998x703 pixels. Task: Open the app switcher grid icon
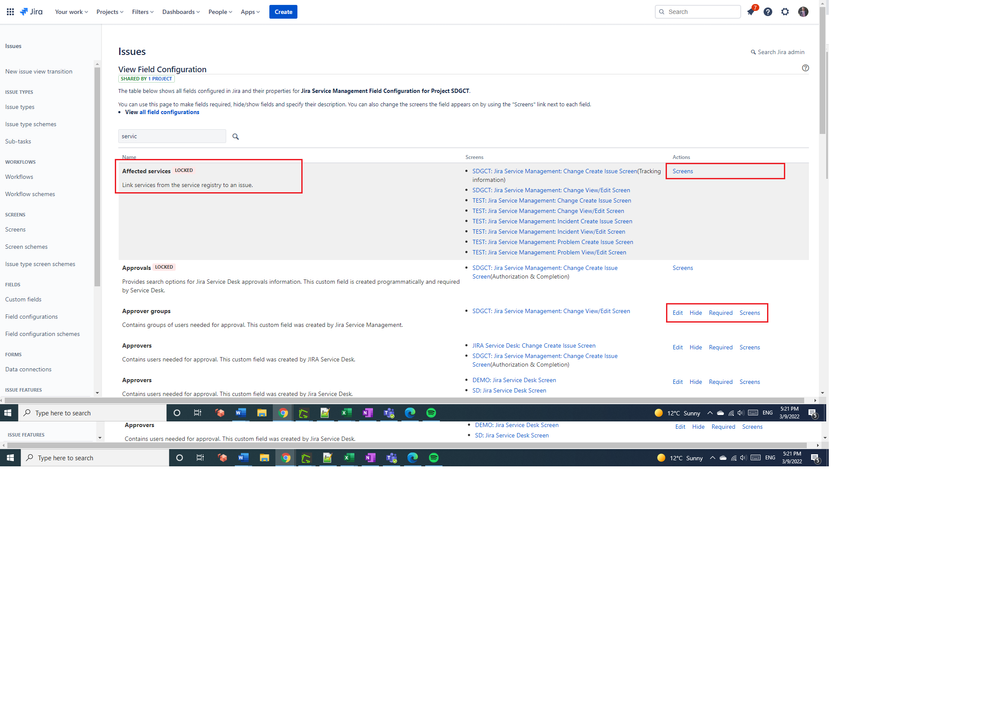click(x=10, y=11)
